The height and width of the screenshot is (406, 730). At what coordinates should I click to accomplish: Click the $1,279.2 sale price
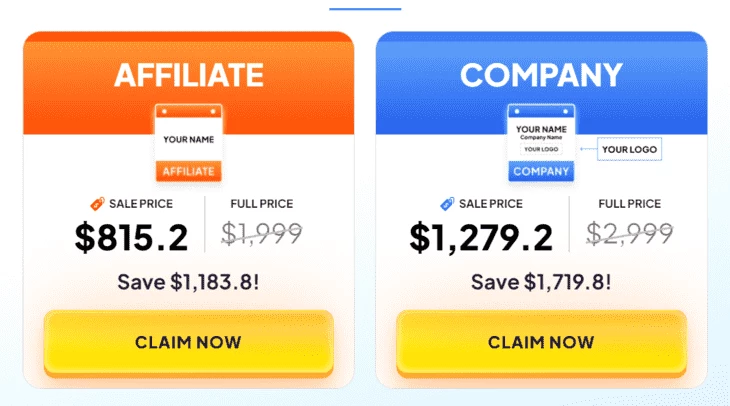(481, 237)
